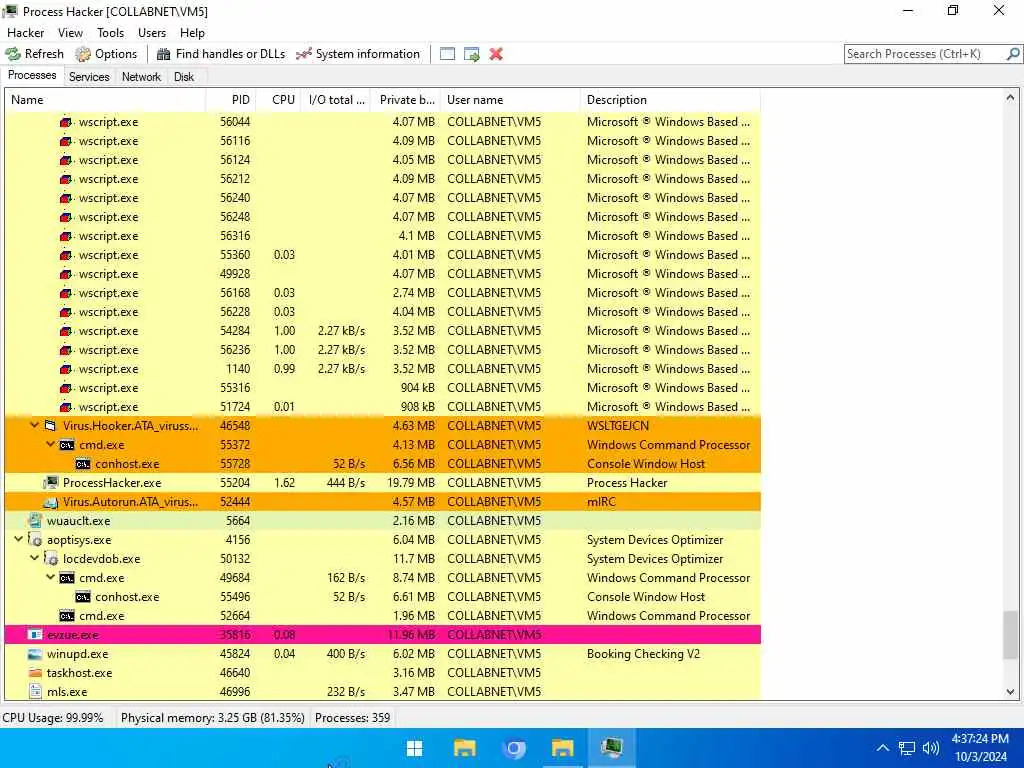Click the find window toolbar icon
The height and width of the screenshot is (768, 1024).
[x=447, y=54]
